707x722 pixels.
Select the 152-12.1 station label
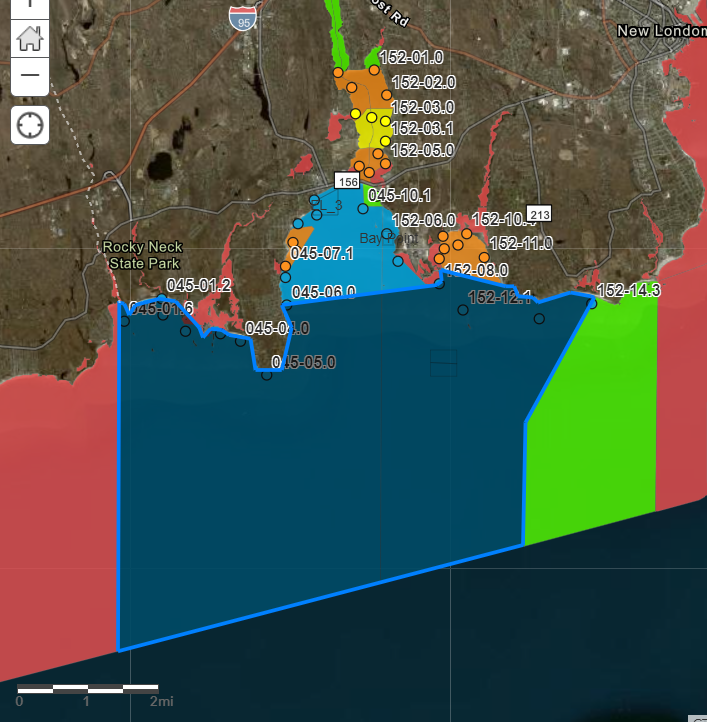click(500, 297)
